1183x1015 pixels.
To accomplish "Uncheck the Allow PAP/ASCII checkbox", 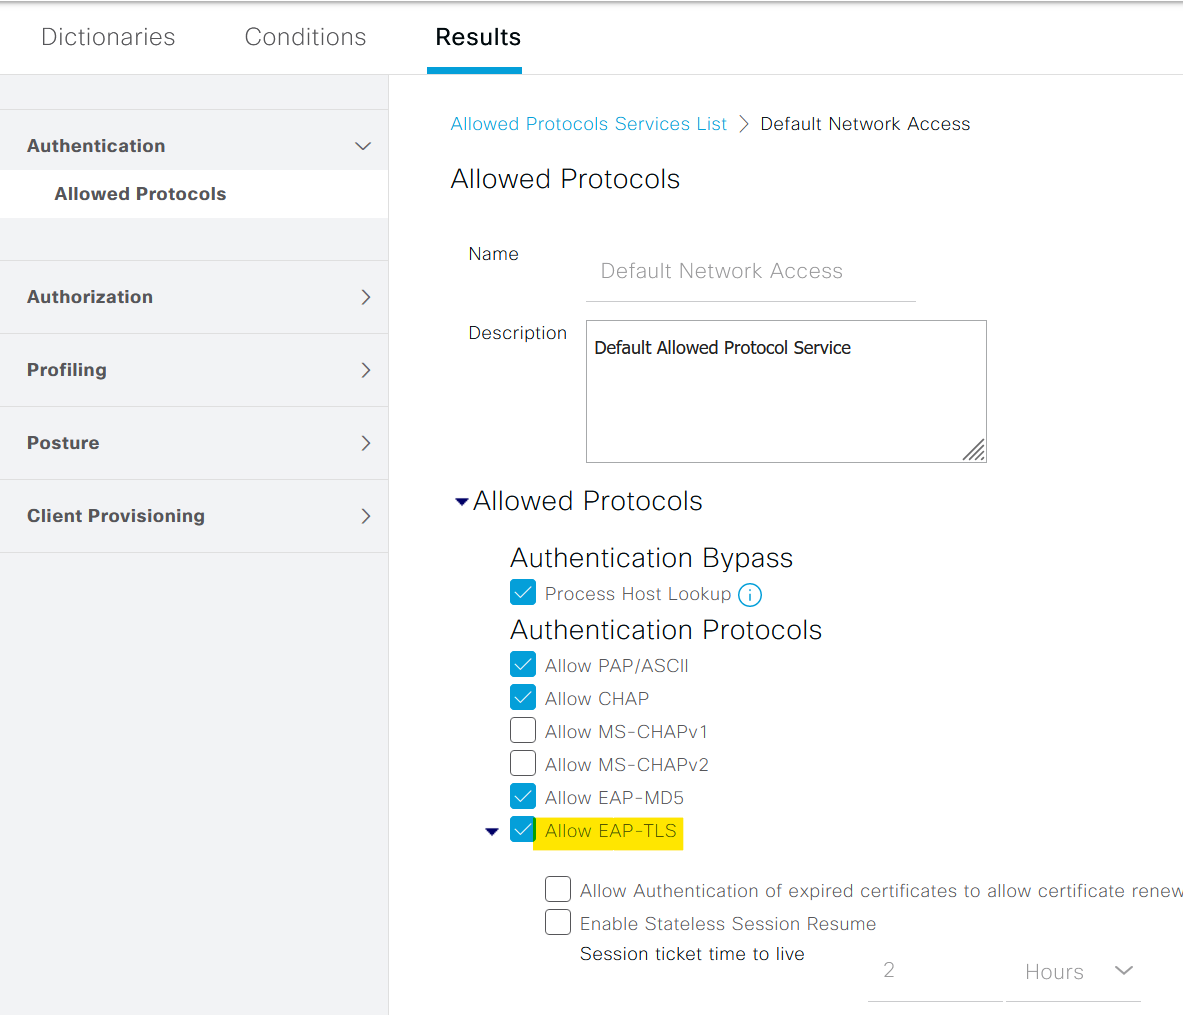I will pyautogui.click(x=523, y=665).
